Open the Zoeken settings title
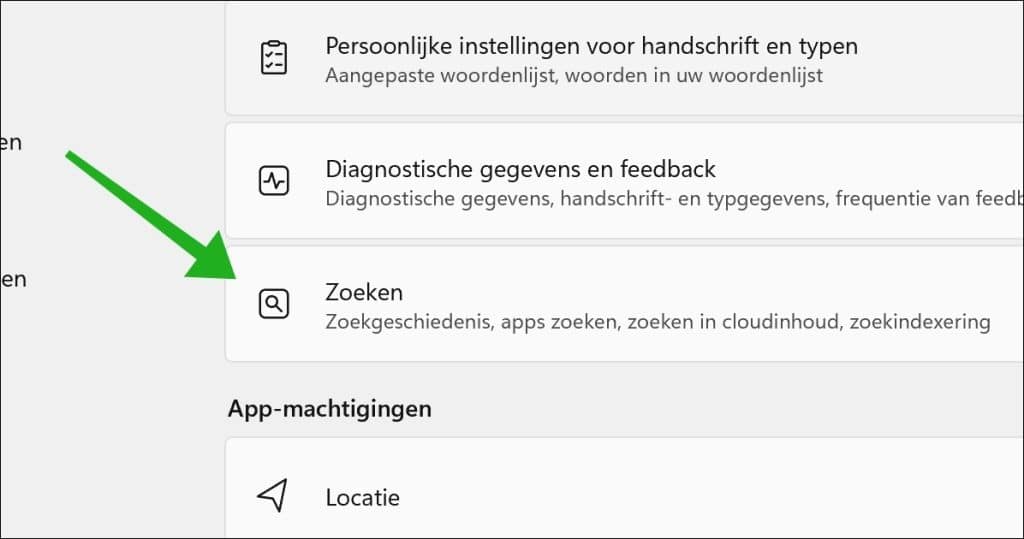The height and width of the screenshot is (539, 1024). tap(364, 292)
